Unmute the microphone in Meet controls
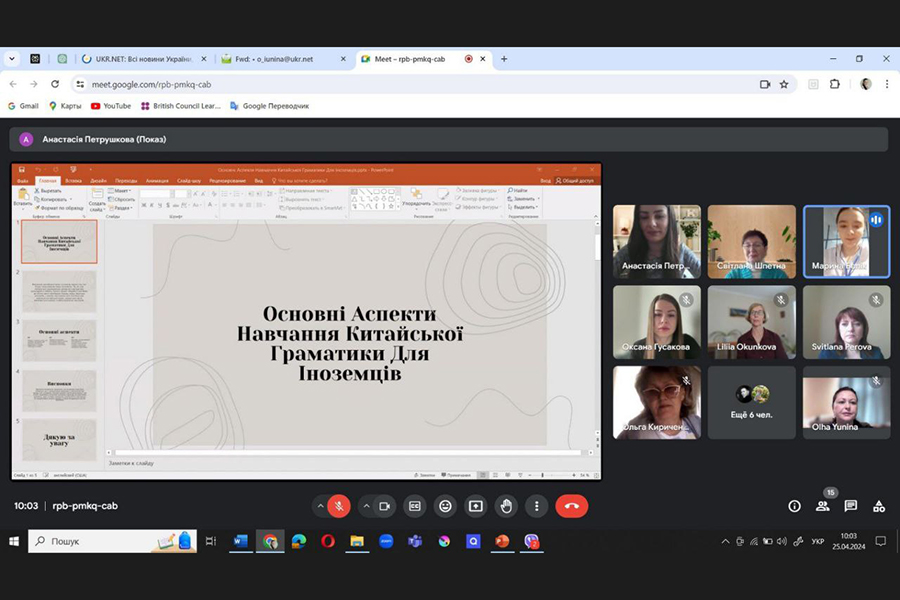This screenshot has width=900, height=600. pos(339,506)
